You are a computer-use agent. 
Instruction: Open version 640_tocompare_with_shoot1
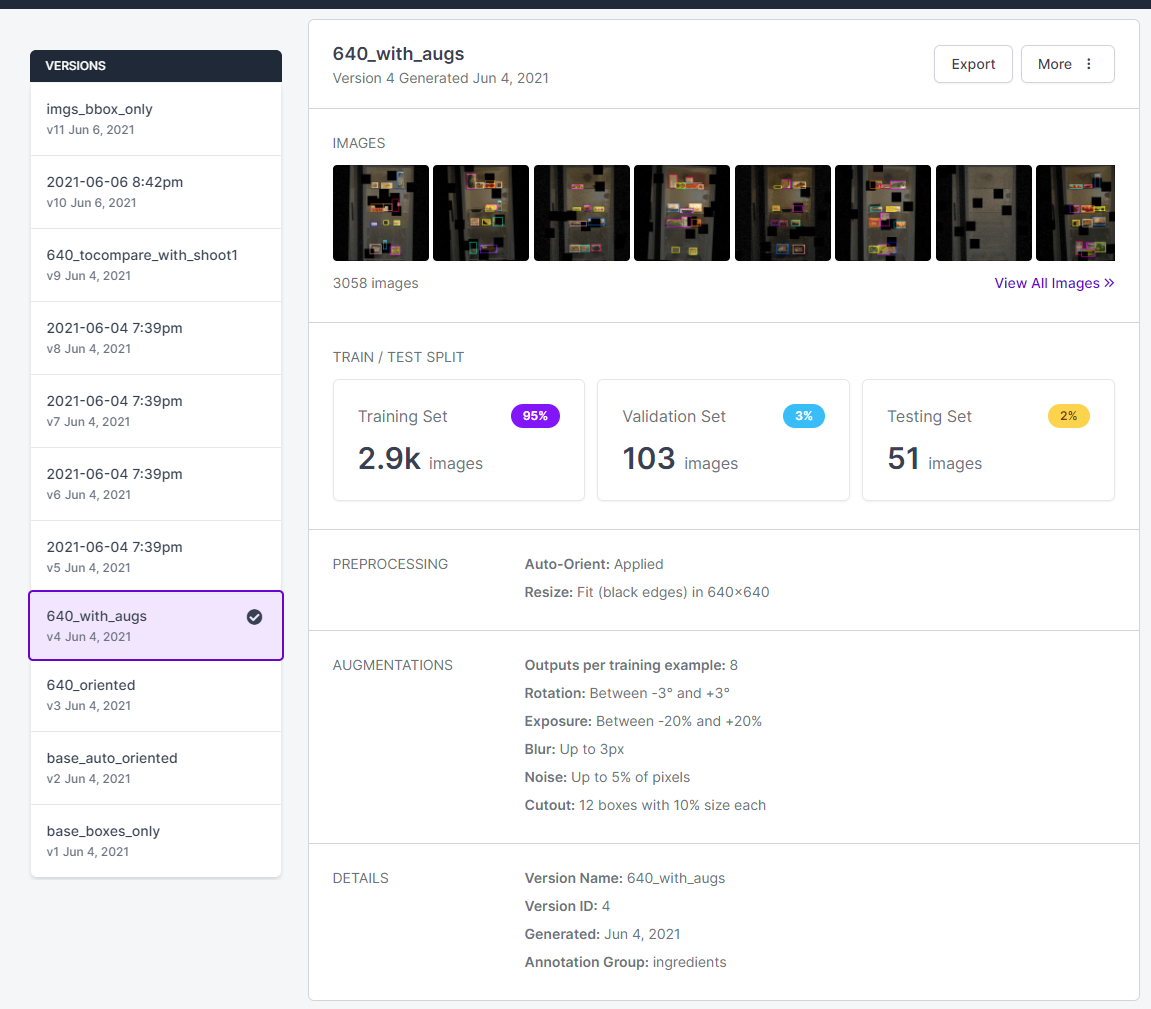155,264
